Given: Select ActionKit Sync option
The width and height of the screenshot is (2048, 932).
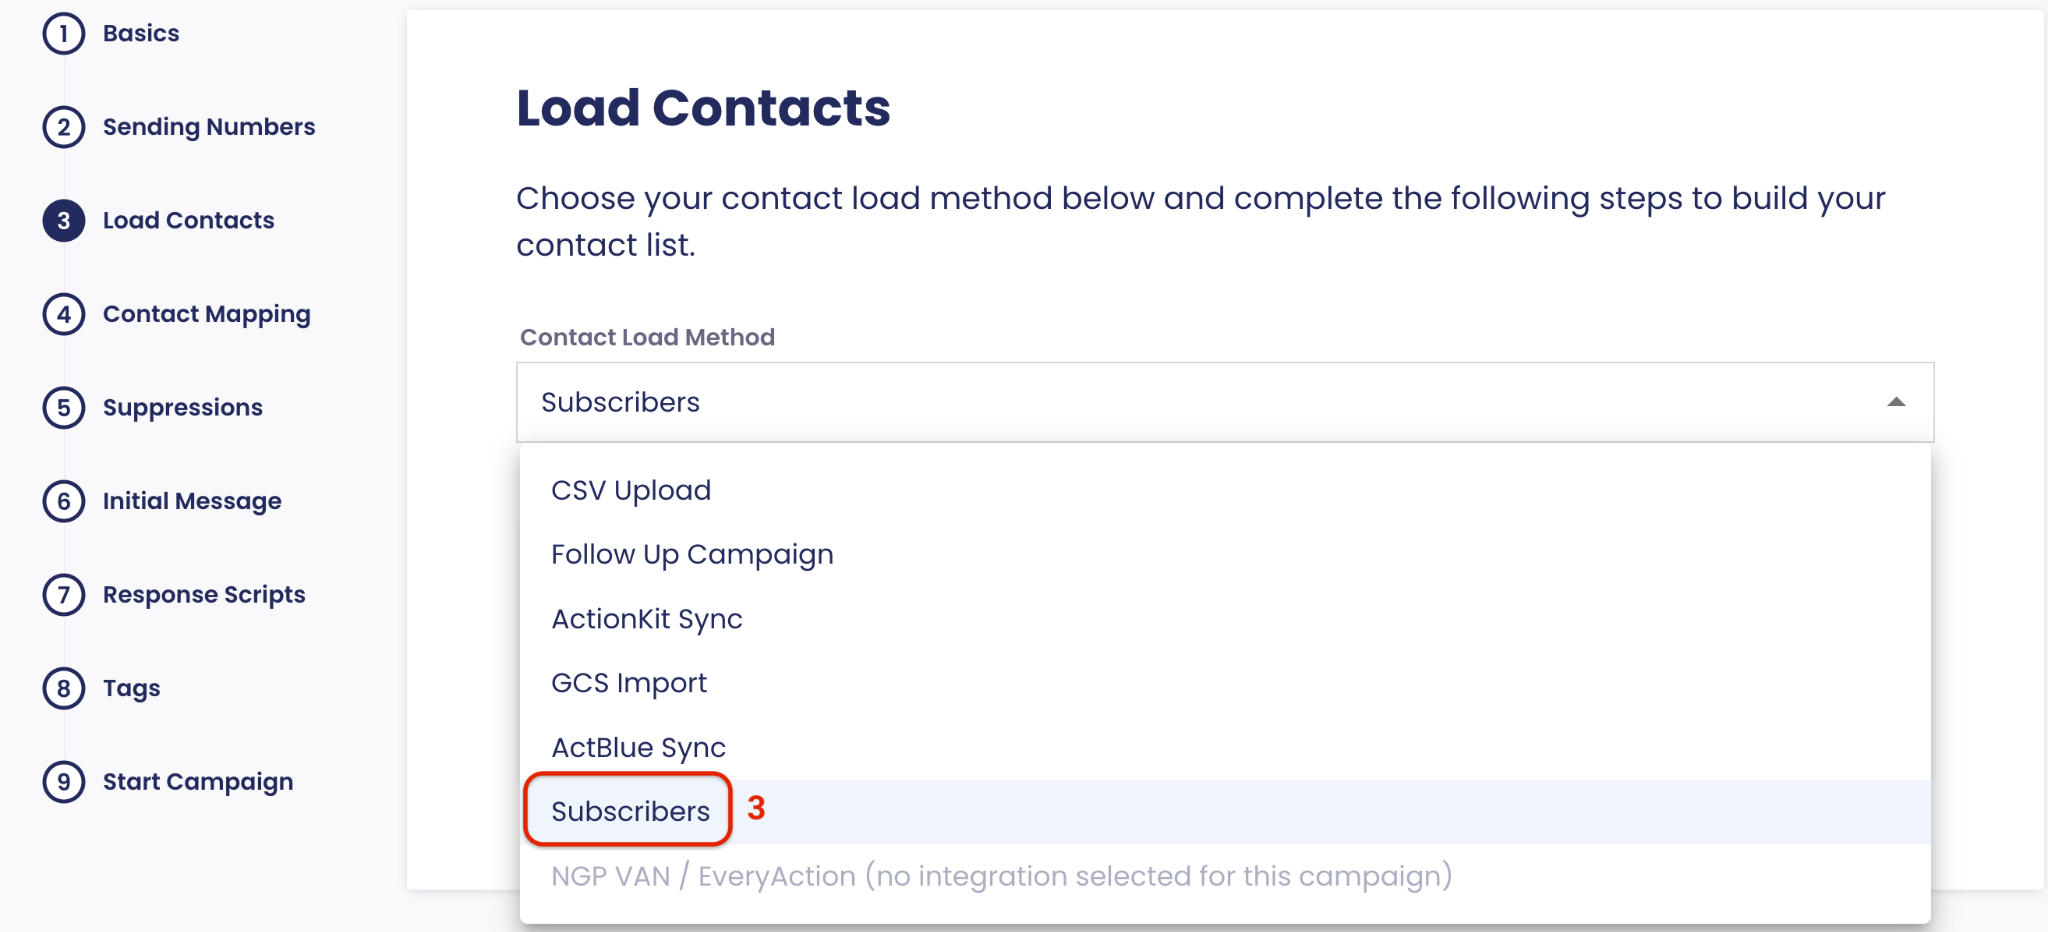Looking at the screenshot, I should [x=647, y=619].
